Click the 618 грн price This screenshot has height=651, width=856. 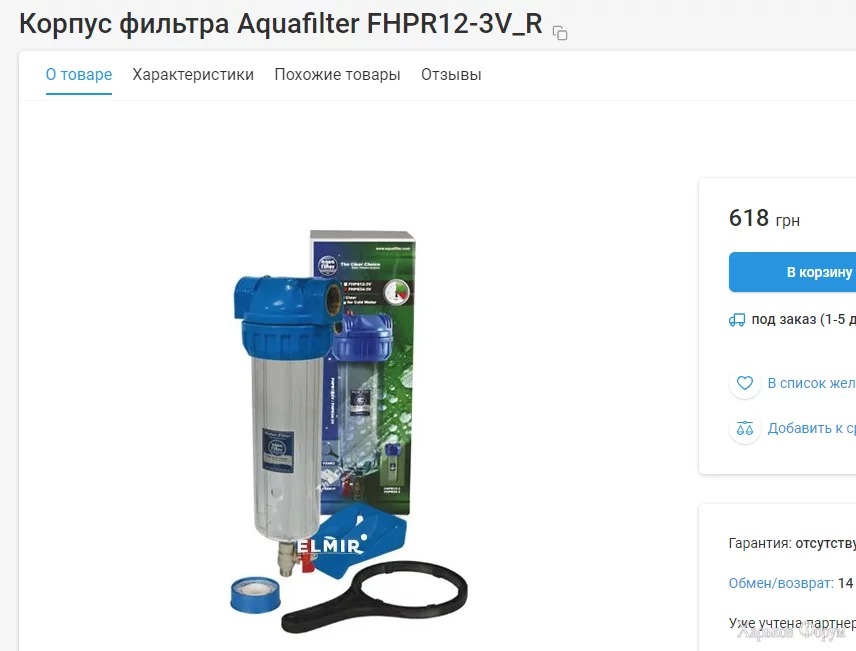(764, 218)
